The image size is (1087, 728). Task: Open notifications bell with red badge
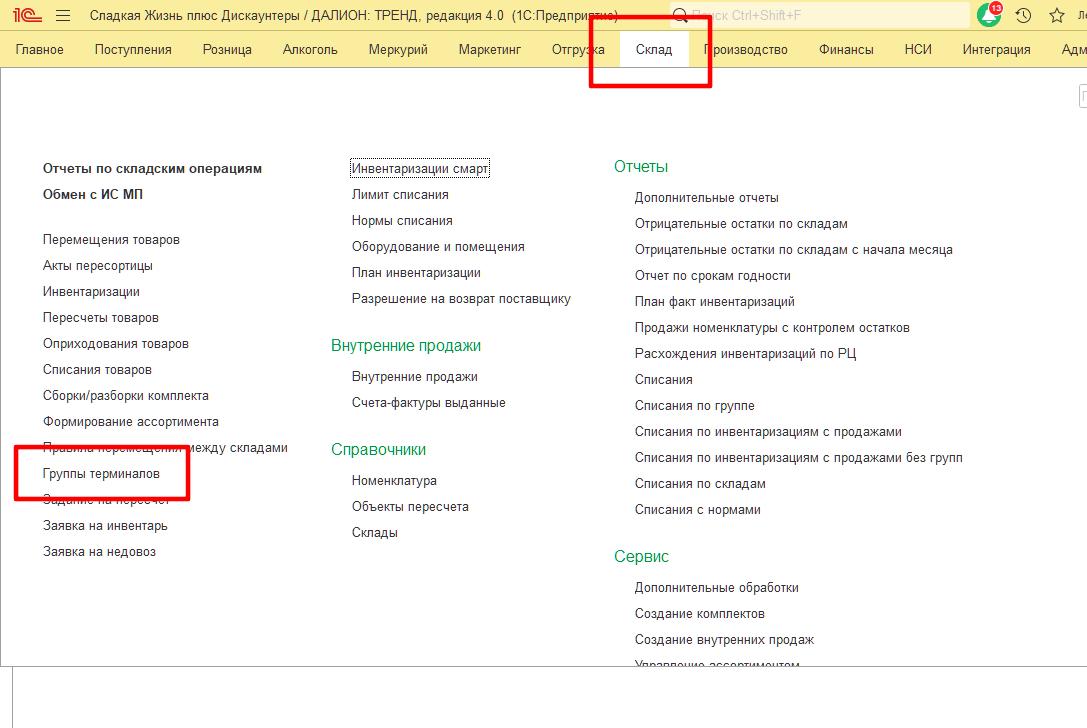pyautogui.click(x=989, y=16)
